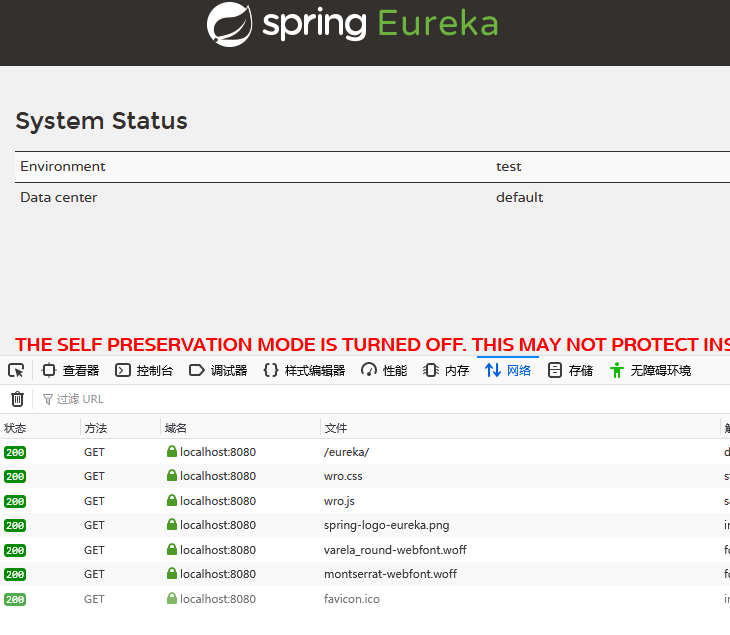Open the 查看器 inspector tab

pyautogui.click(x=70, y=371)
